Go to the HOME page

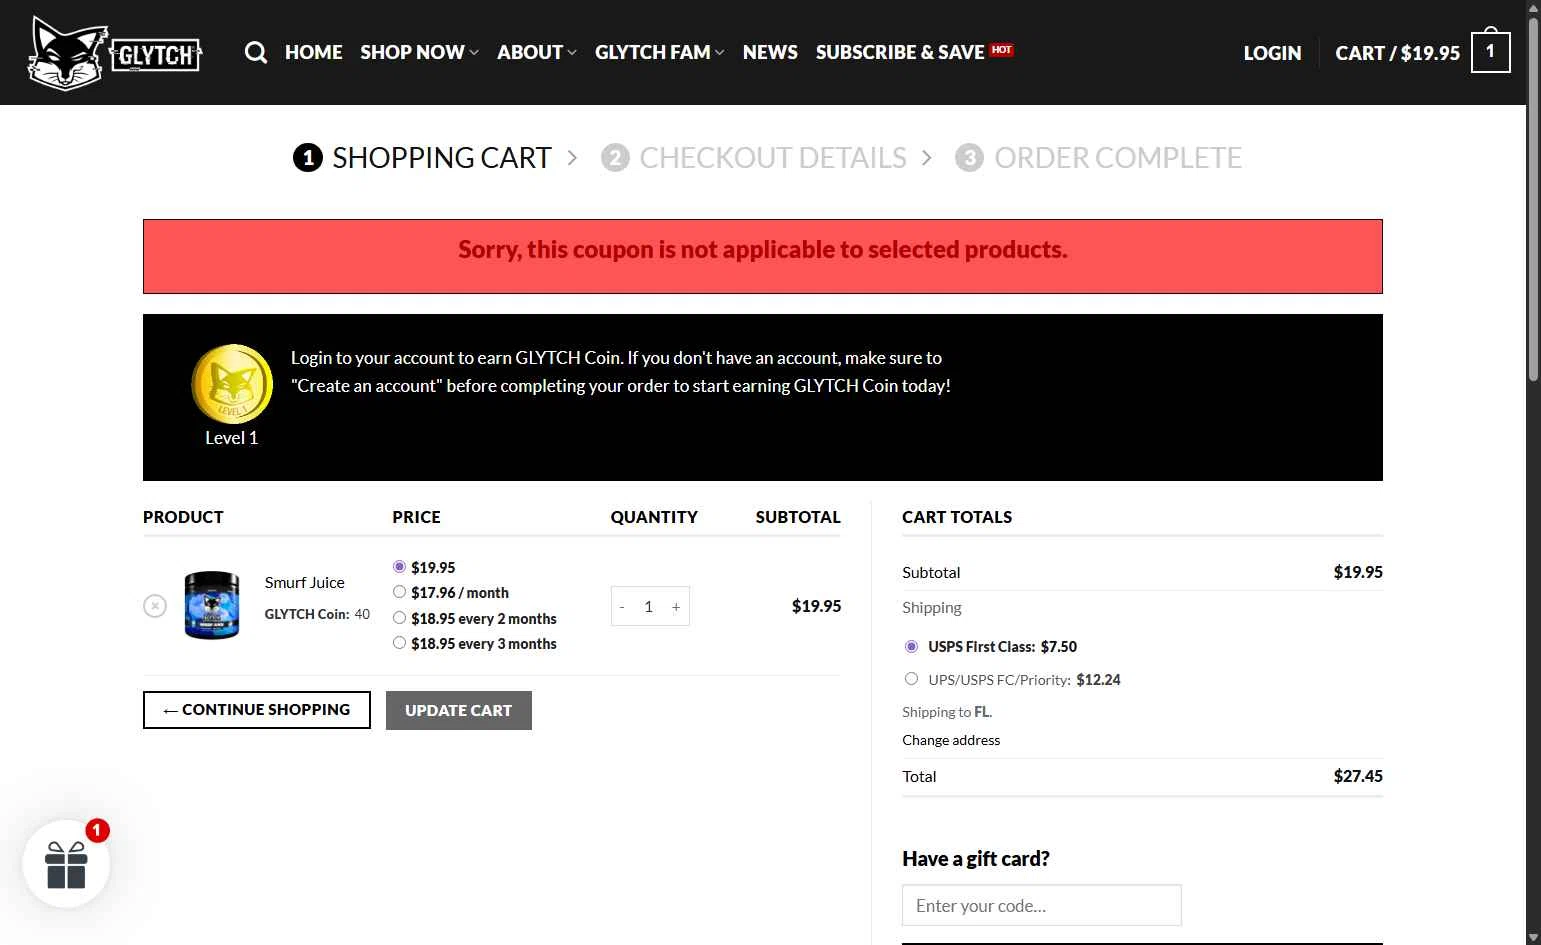313,52
